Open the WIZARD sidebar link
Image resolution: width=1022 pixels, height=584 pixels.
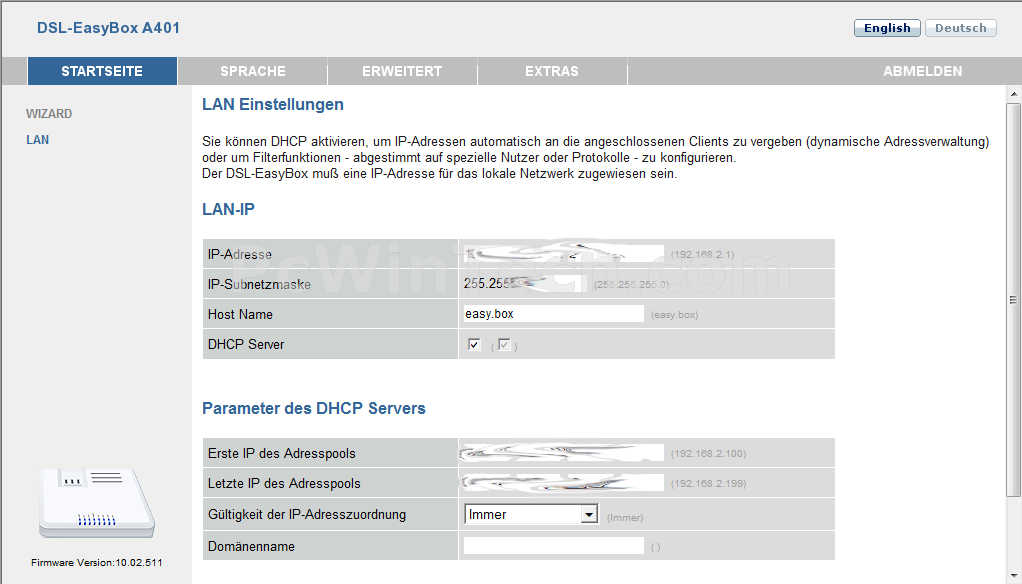[x=49, y=113]
